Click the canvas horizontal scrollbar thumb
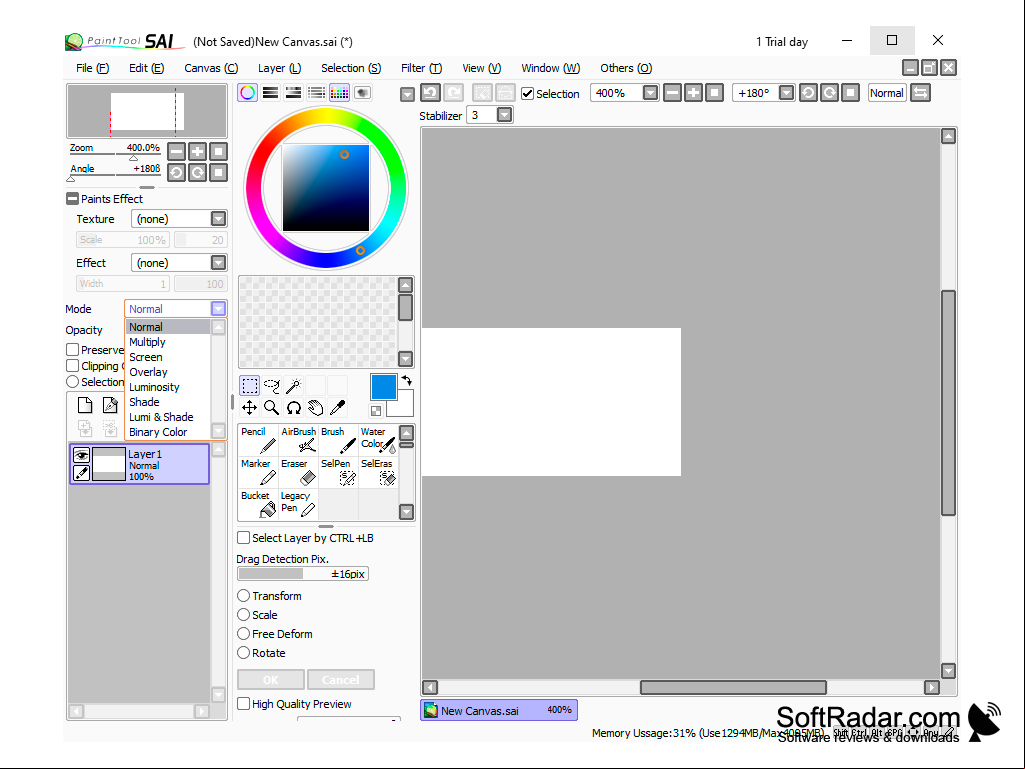 click(733, 687)
